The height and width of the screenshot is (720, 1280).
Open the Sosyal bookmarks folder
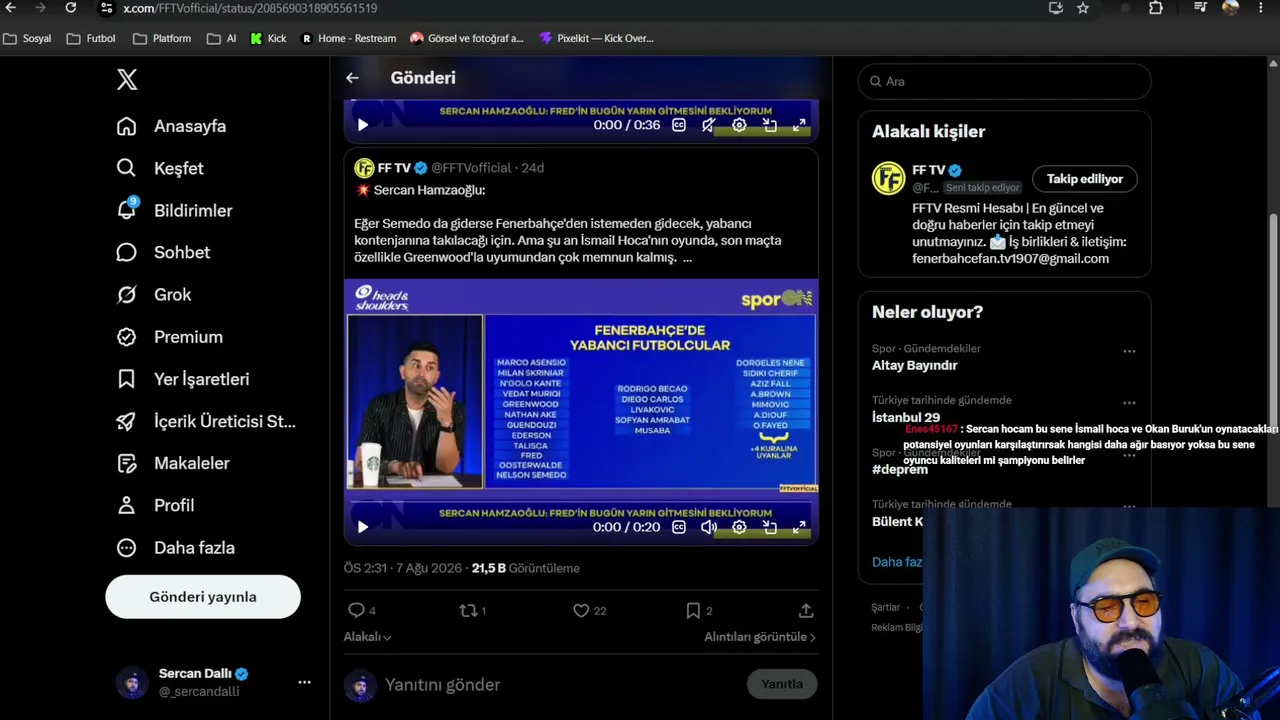(27, 39)
